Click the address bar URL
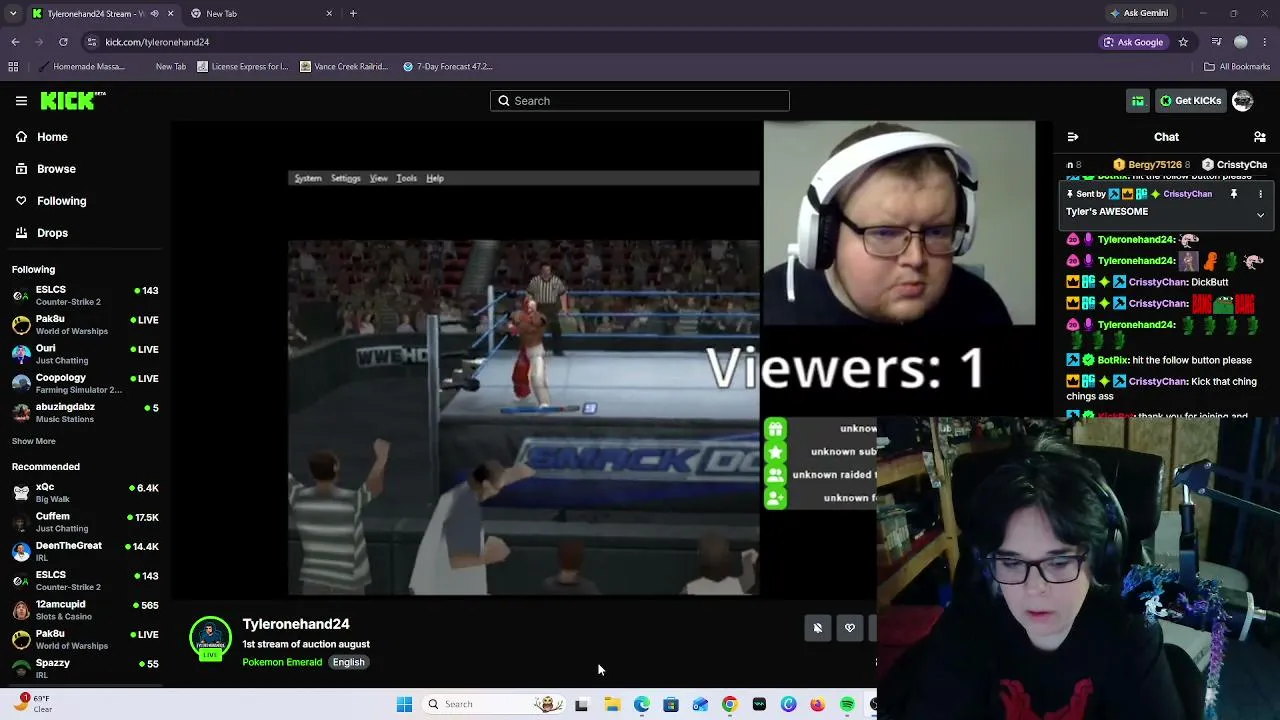Image resolution: width=1280 pixels, height=720 pixels. coord(157,42)
